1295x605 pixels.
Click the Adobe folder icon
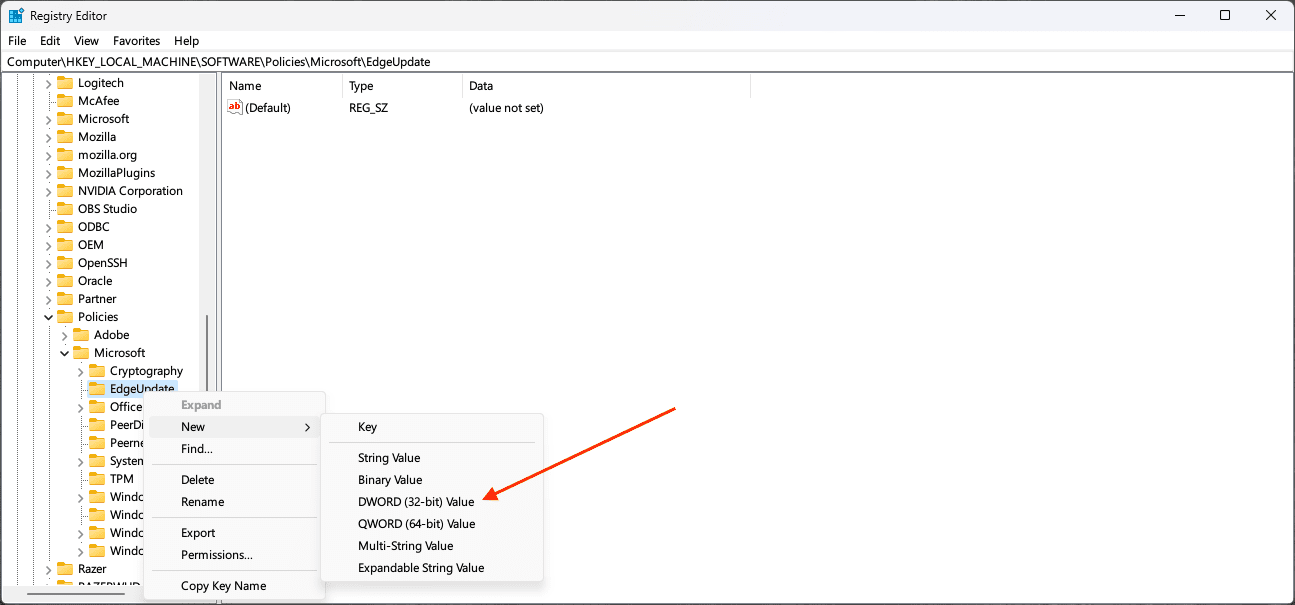pos(81,335)
